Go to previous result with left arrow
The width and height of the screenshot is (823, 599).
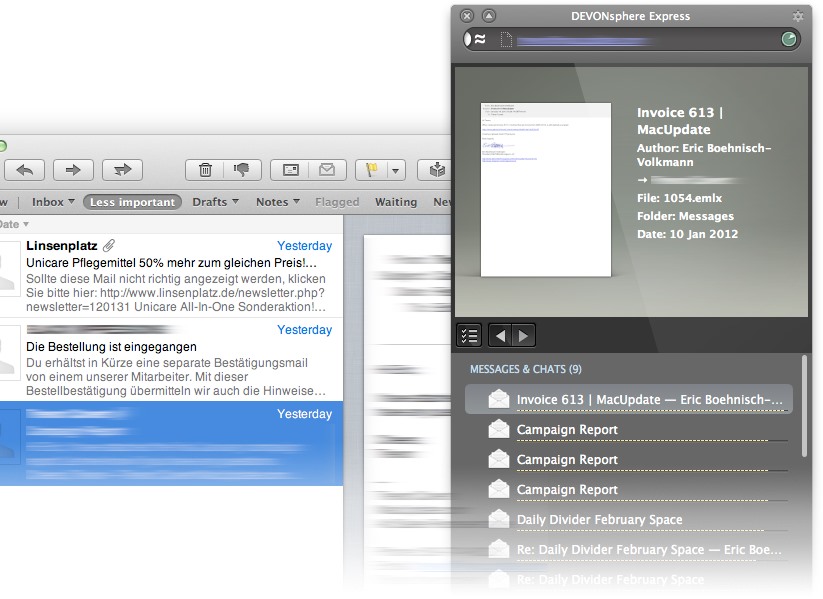(500, 335)
